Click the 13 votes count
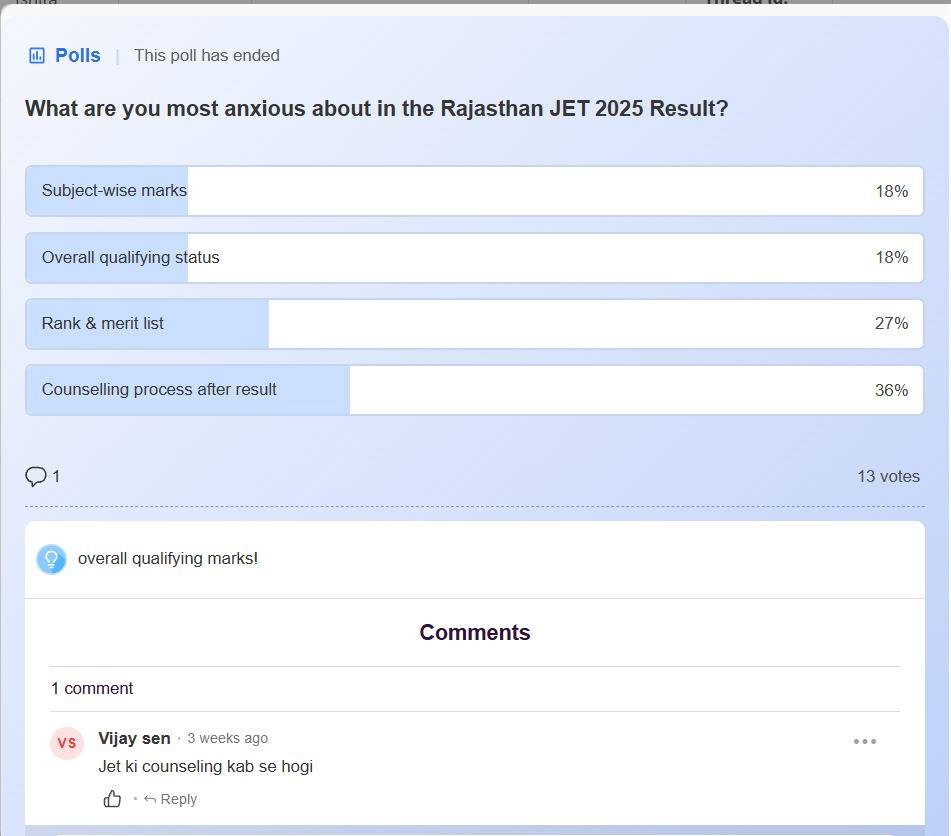The width and height of the screenshot is (951, 836). pos(888,476)
